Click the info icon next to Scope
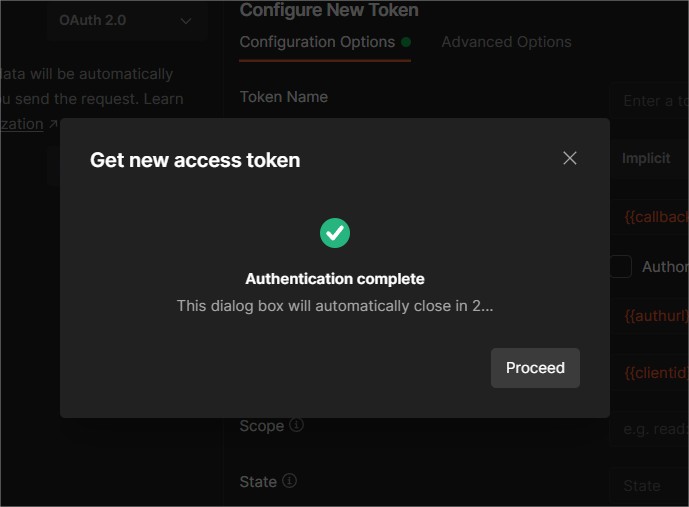The height and width of the screenshot is (507, 689). [x=297, y=425]
